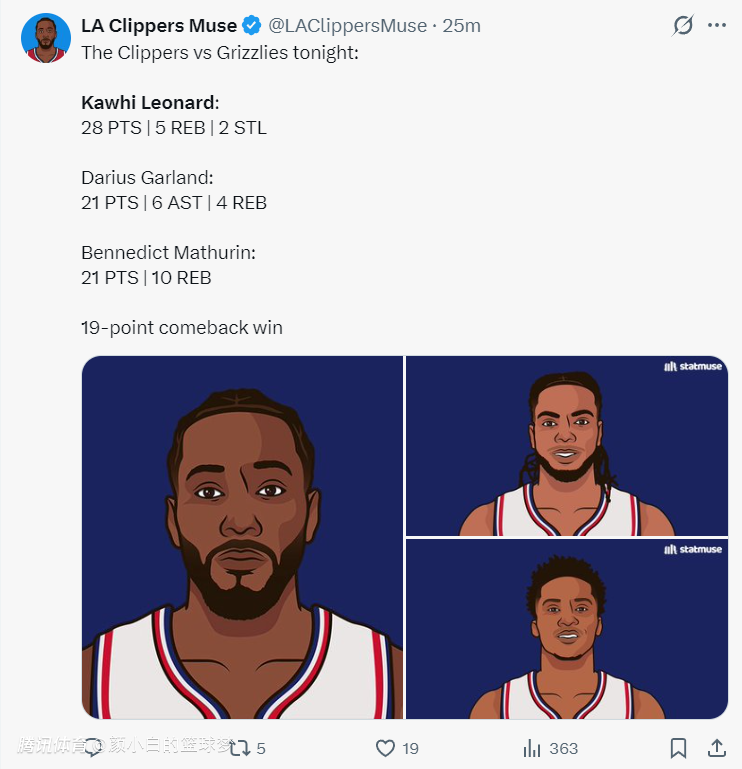Share the post using the upload arrow icon
The height and width of the screenshot is (769, 742).
click(716, 748)
